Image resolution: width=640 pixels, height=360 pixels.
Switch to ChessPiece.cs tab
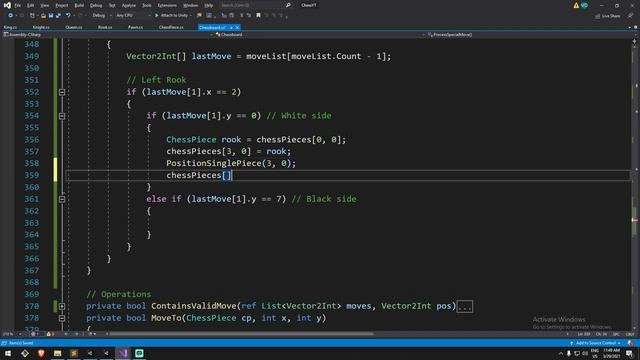point(171,27)
